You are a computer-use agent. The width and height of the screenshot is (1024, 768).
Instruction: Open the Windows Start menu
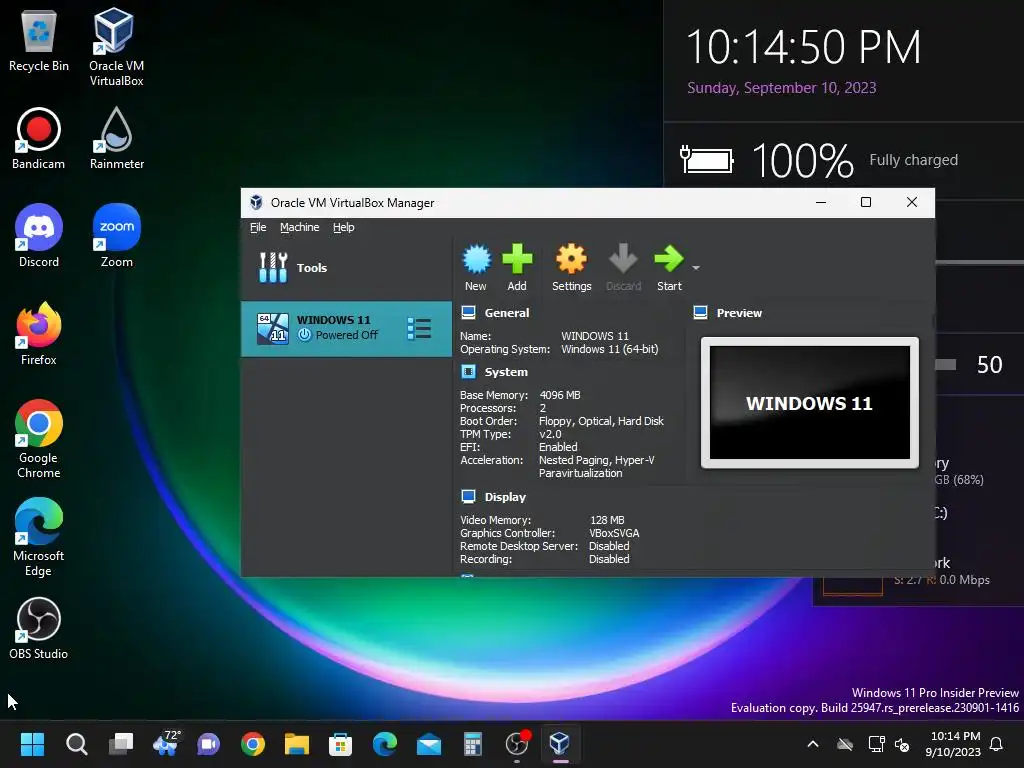[32, 744]
